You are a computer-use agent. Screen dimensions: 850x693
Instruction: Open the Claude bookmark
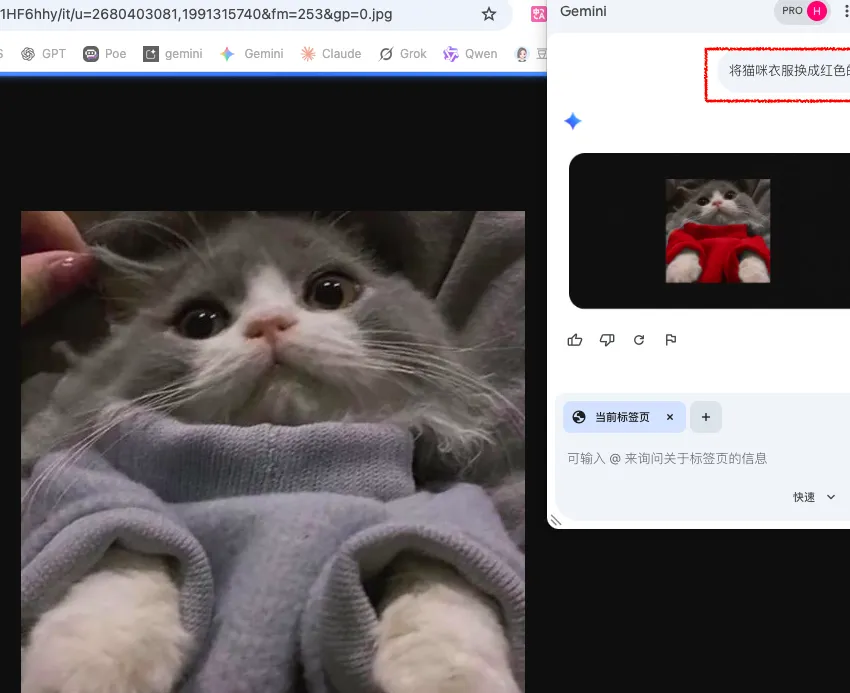[331, 54]
